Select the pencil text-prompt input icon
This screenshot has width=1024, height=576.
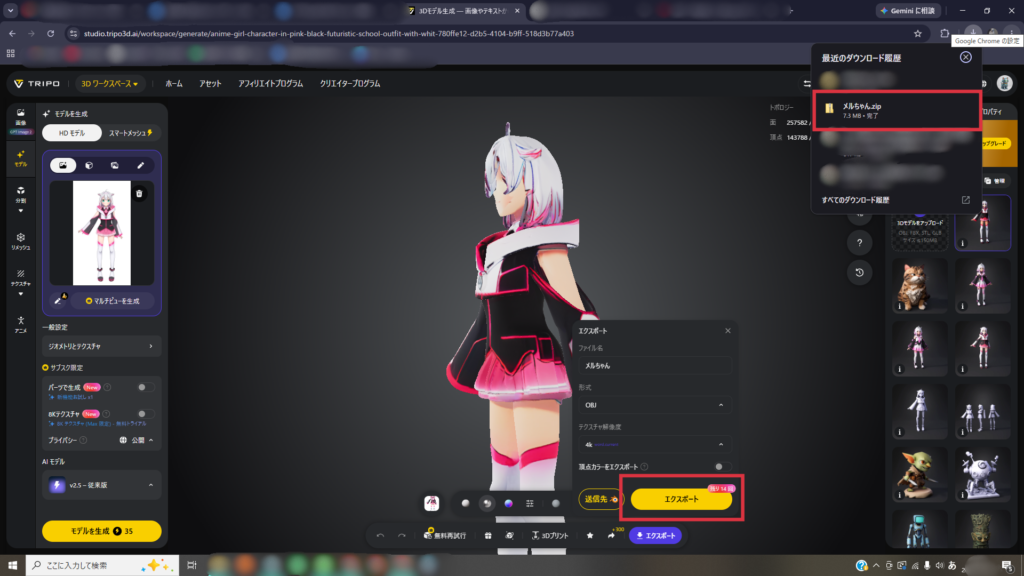point(140,165)
